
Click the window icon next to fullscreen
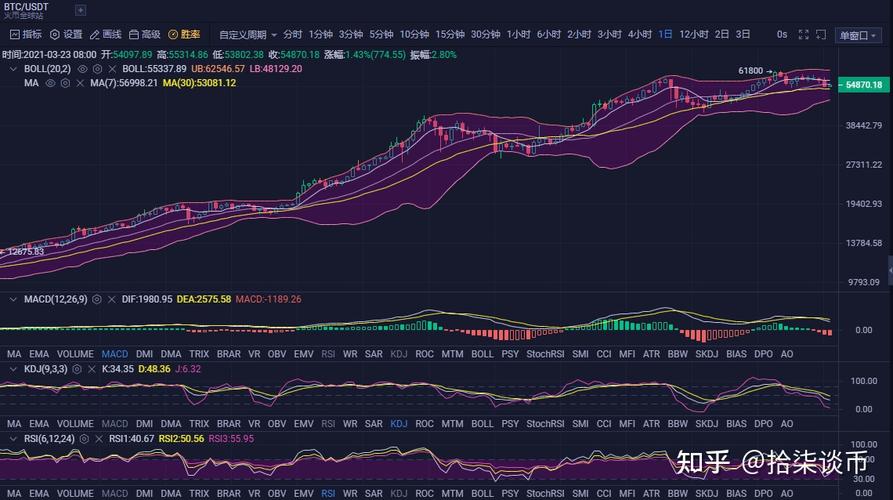[x=821, y=35]
